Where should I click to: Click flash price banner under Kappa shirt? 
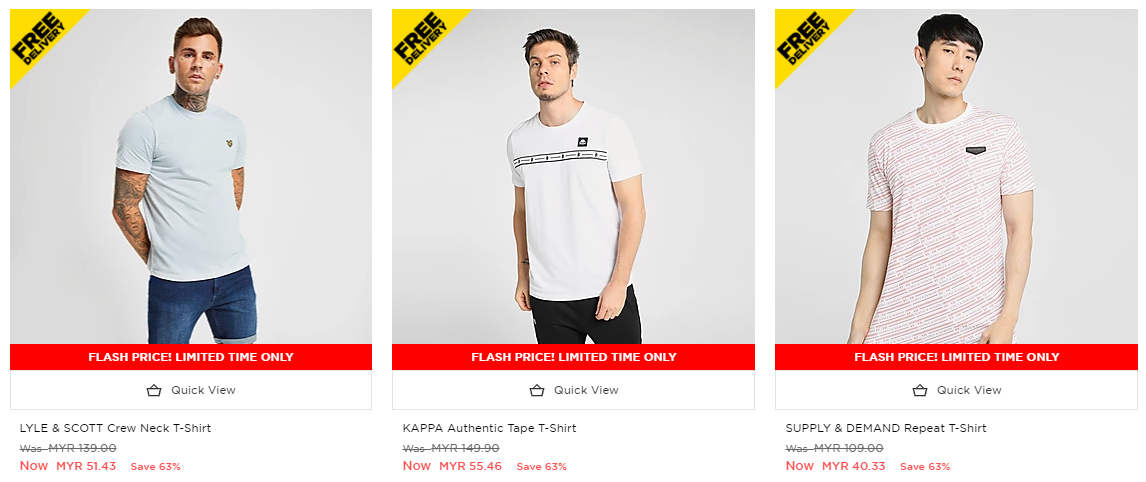coord(573,357)
